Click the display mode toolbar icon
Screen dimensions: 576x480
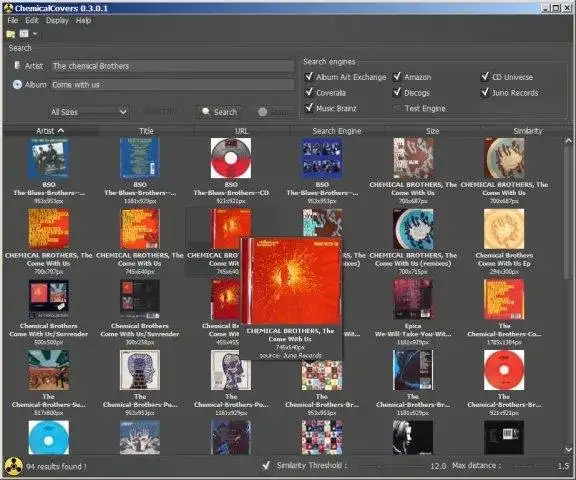24,34
